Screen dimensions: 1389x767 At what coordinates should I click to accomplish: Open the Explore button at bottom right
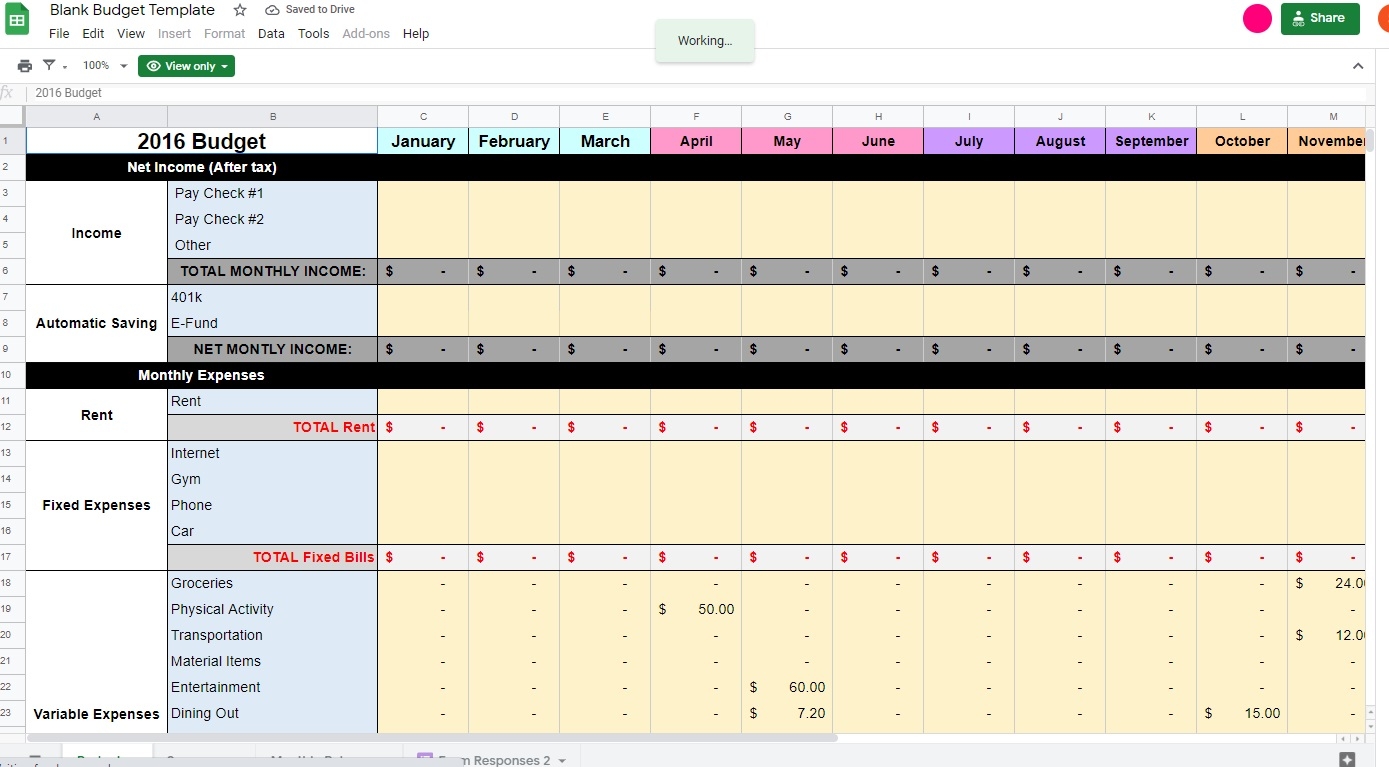pos(1347,759)
